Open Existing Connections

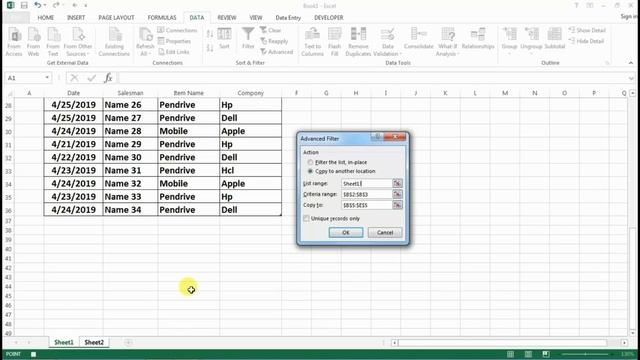114,42
